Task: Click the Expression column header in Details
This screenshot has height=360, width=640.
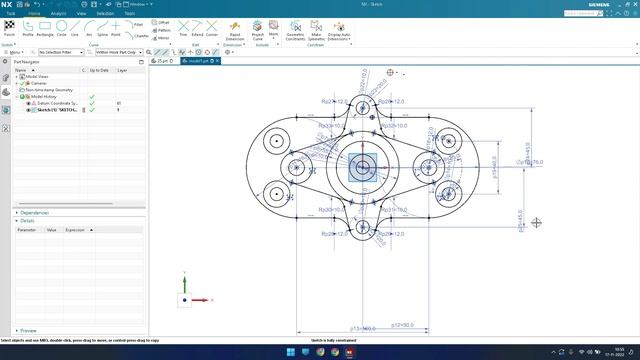Action: [x=75, y=230]
